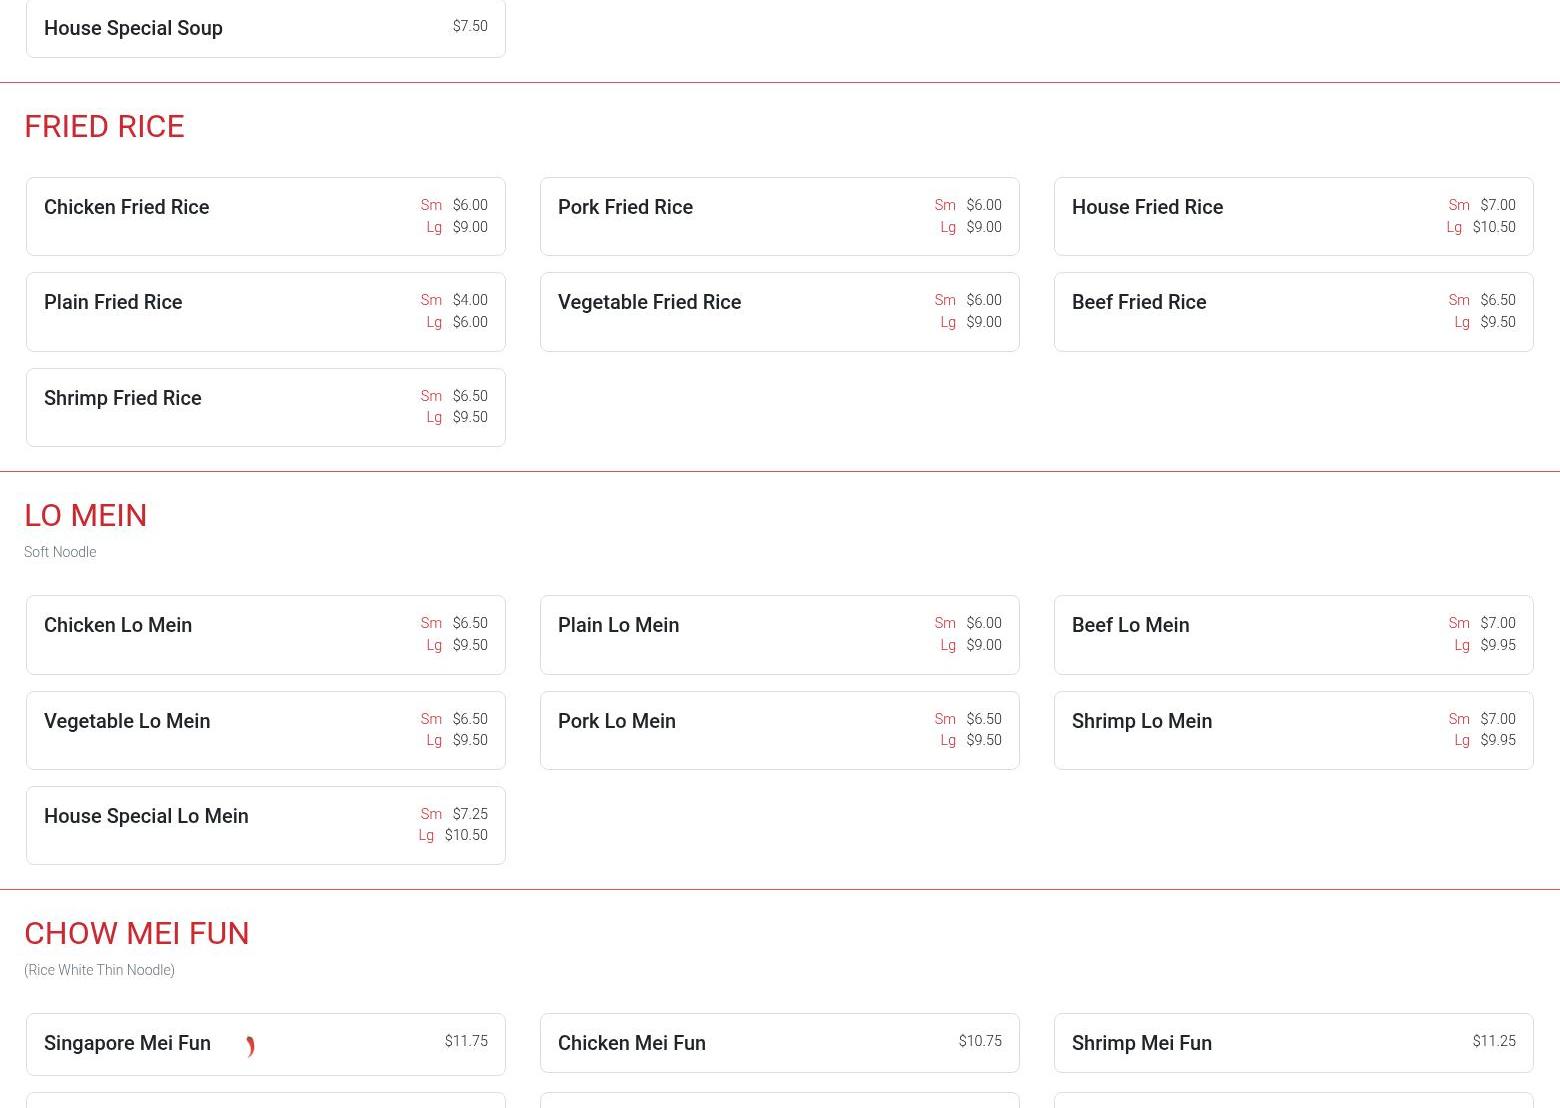
Task: Pick Vegetable Fried Rice item
Action: [779, 311]
